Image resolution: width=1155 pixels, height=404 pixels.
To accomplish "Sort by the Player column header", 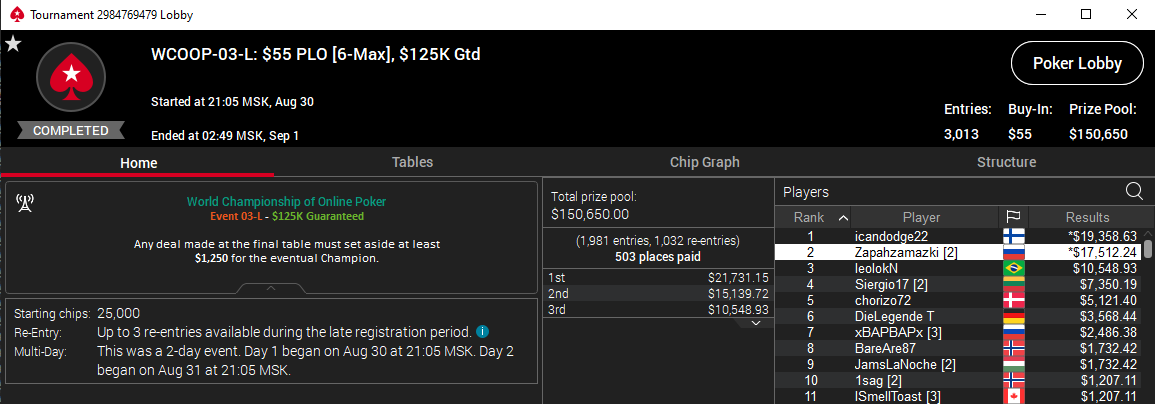I will click(x=921, y=217).
